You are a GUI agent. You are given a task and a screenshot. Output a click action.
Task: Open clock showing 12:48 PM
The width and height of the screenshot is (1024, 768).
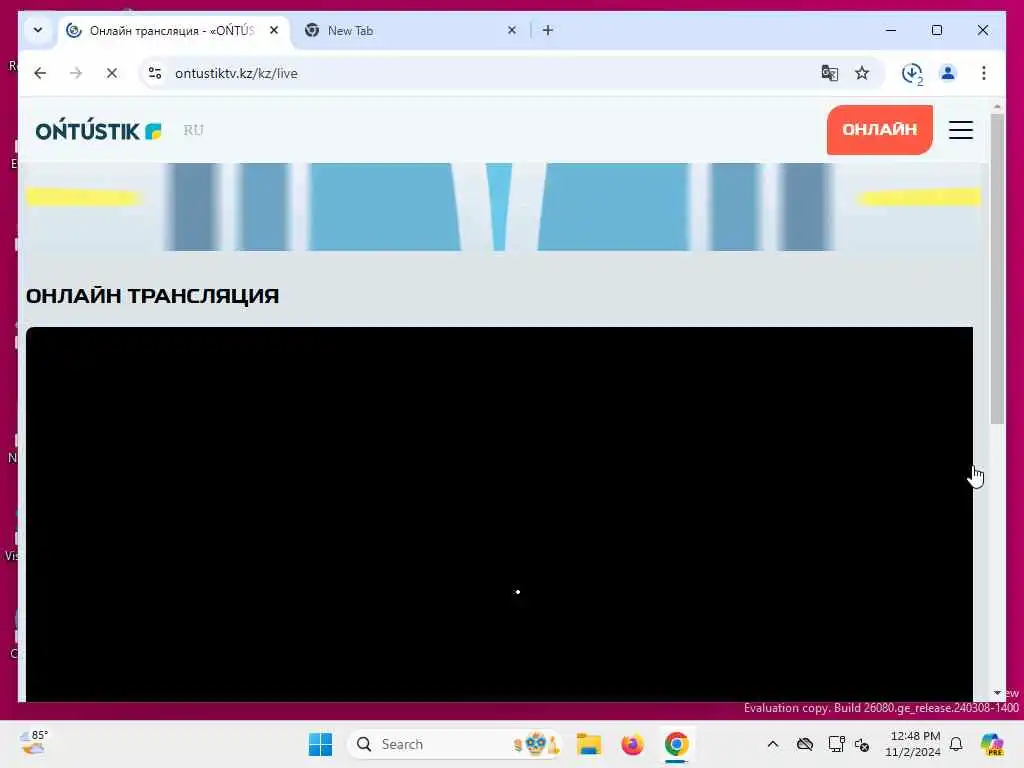pos(912,744)
